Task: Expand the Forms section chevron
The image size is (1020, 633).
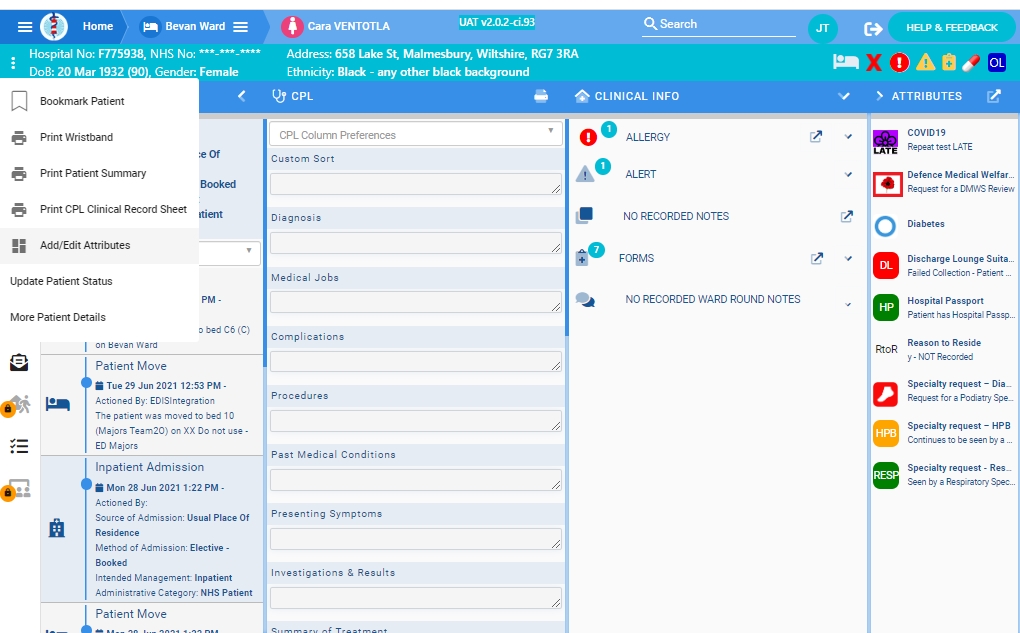Action: [848, 258]
